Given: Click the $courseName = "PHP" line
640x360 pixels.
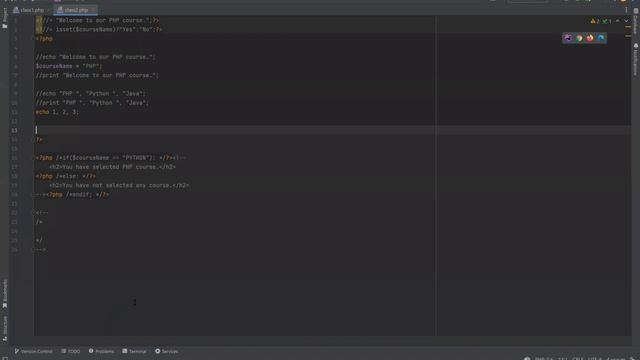Looking at the screenshot, I should coord(69,66).
